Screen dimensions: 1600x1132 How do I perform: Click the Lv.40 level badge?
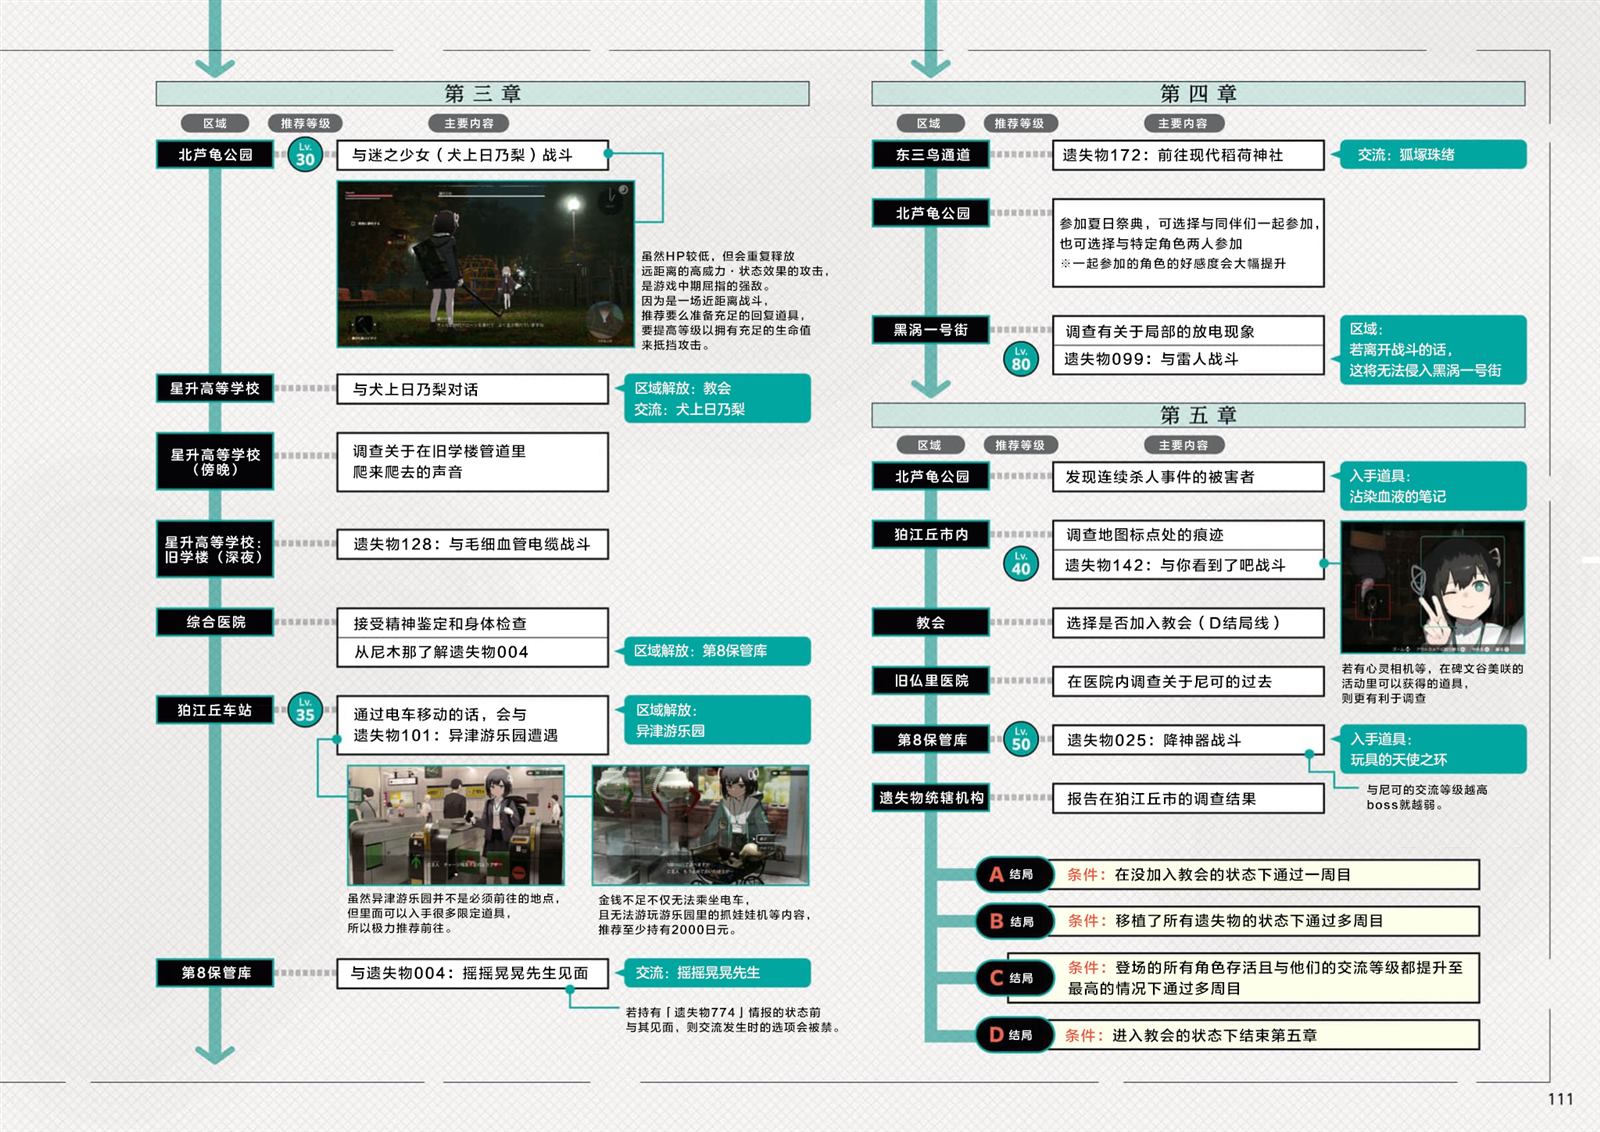(1020, 564)
